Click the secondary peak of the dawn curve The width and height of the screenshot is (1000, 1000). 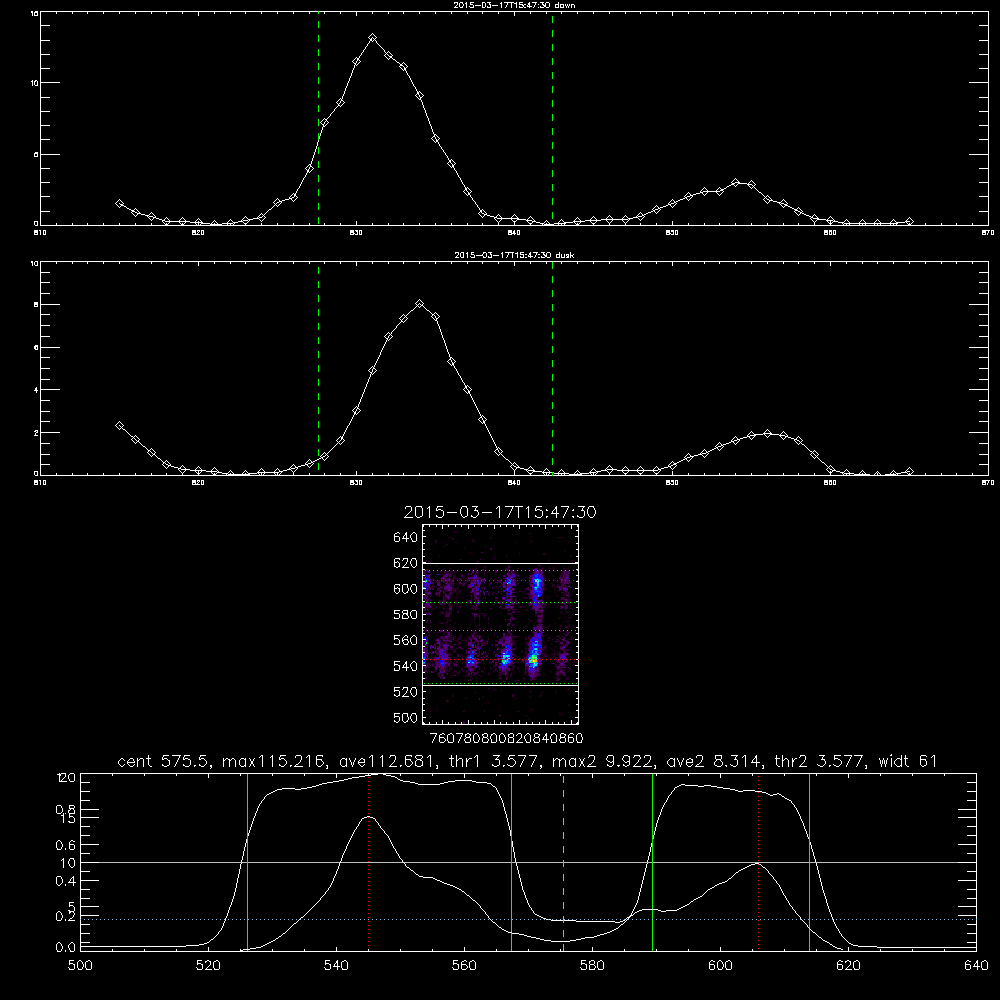pyautogui.click(x=735, y=182)
